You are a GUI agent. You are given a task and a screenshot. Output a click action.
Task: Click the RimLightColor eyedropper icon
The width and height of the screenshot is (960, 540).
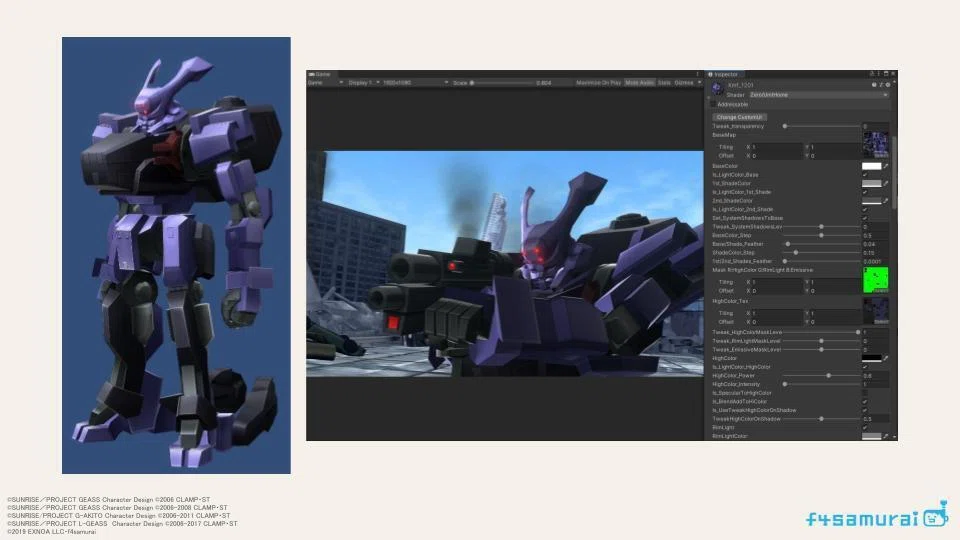pyautogui.click(x=886, y=437)
